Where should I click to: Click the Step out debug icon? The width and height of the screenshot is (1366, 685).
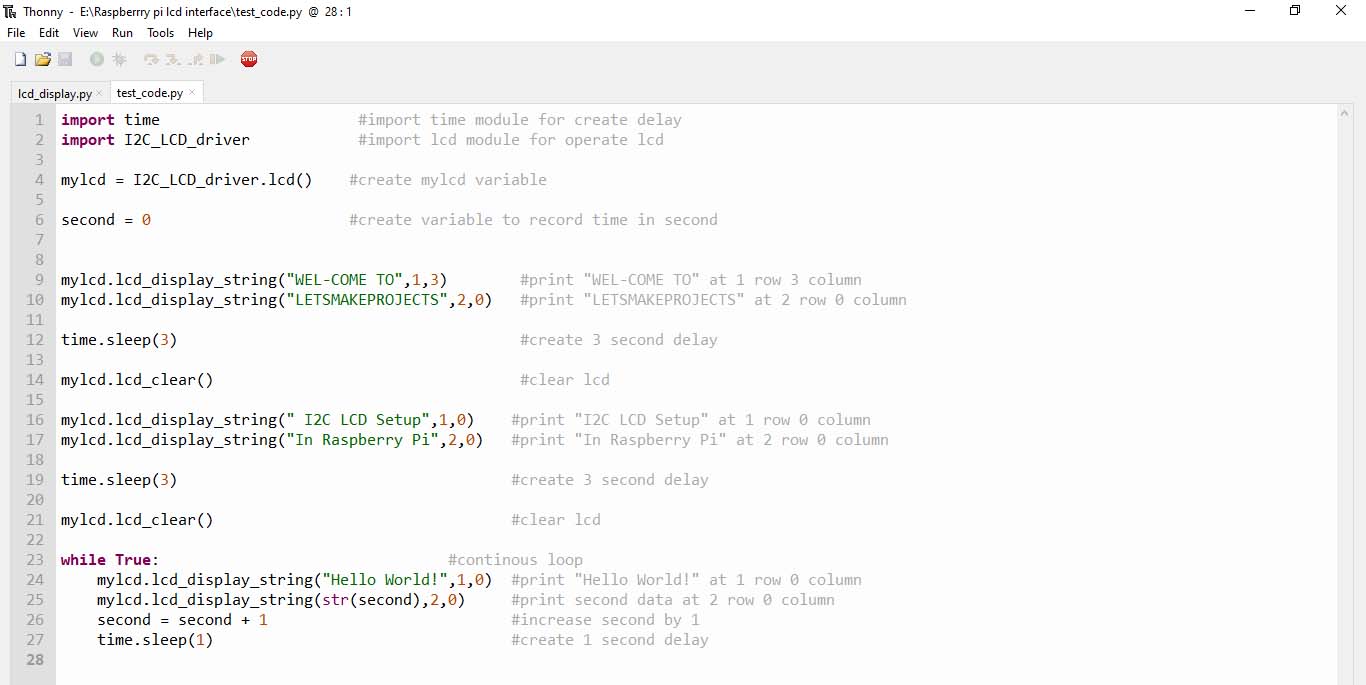coord(196,60)
